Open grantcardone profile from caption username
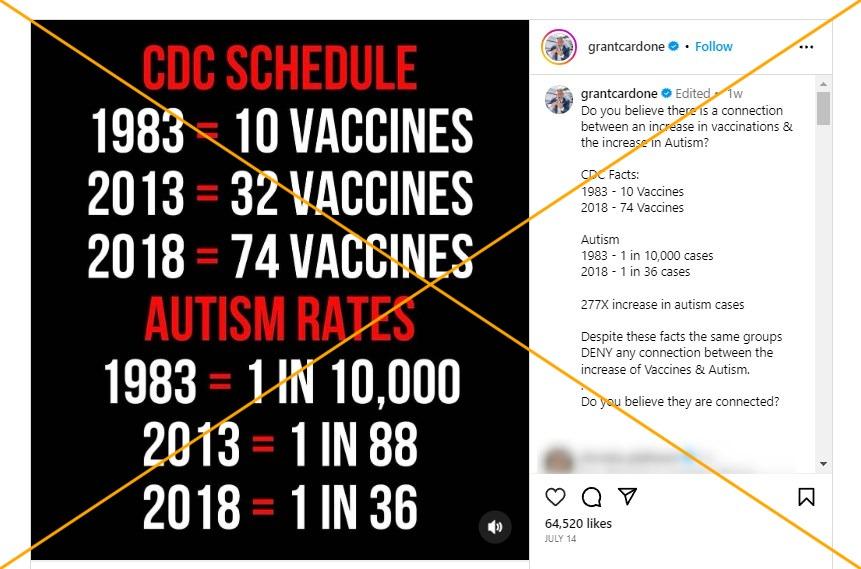The height and width of the screenshot is (569, 861). coord(619,93)
